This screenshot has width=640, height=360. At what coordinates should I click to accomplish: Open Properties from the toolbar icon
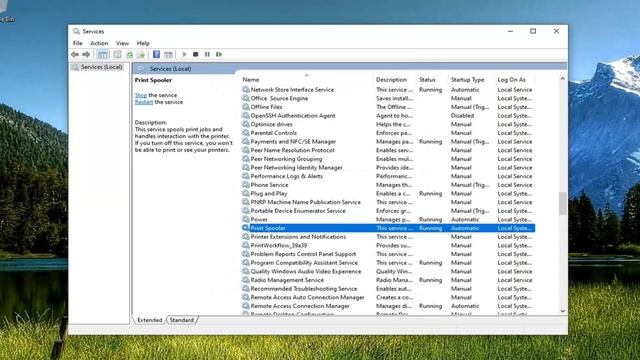[x=117, y=54]
